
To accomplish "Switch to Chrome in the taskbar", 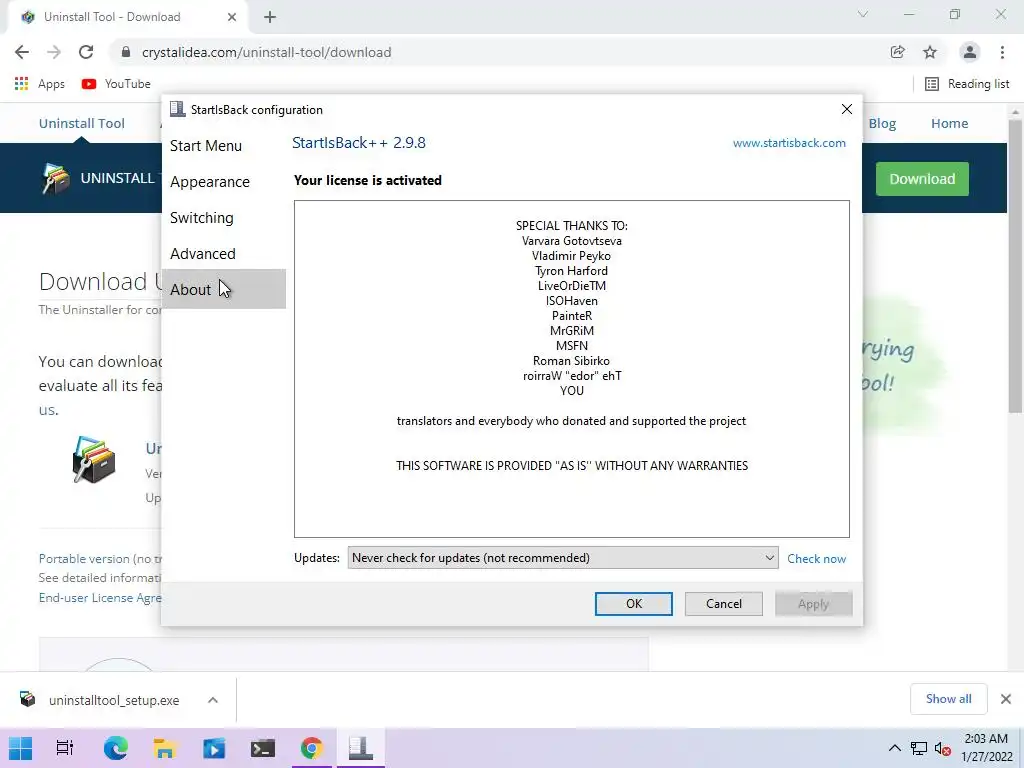I will tap(312, 748).
